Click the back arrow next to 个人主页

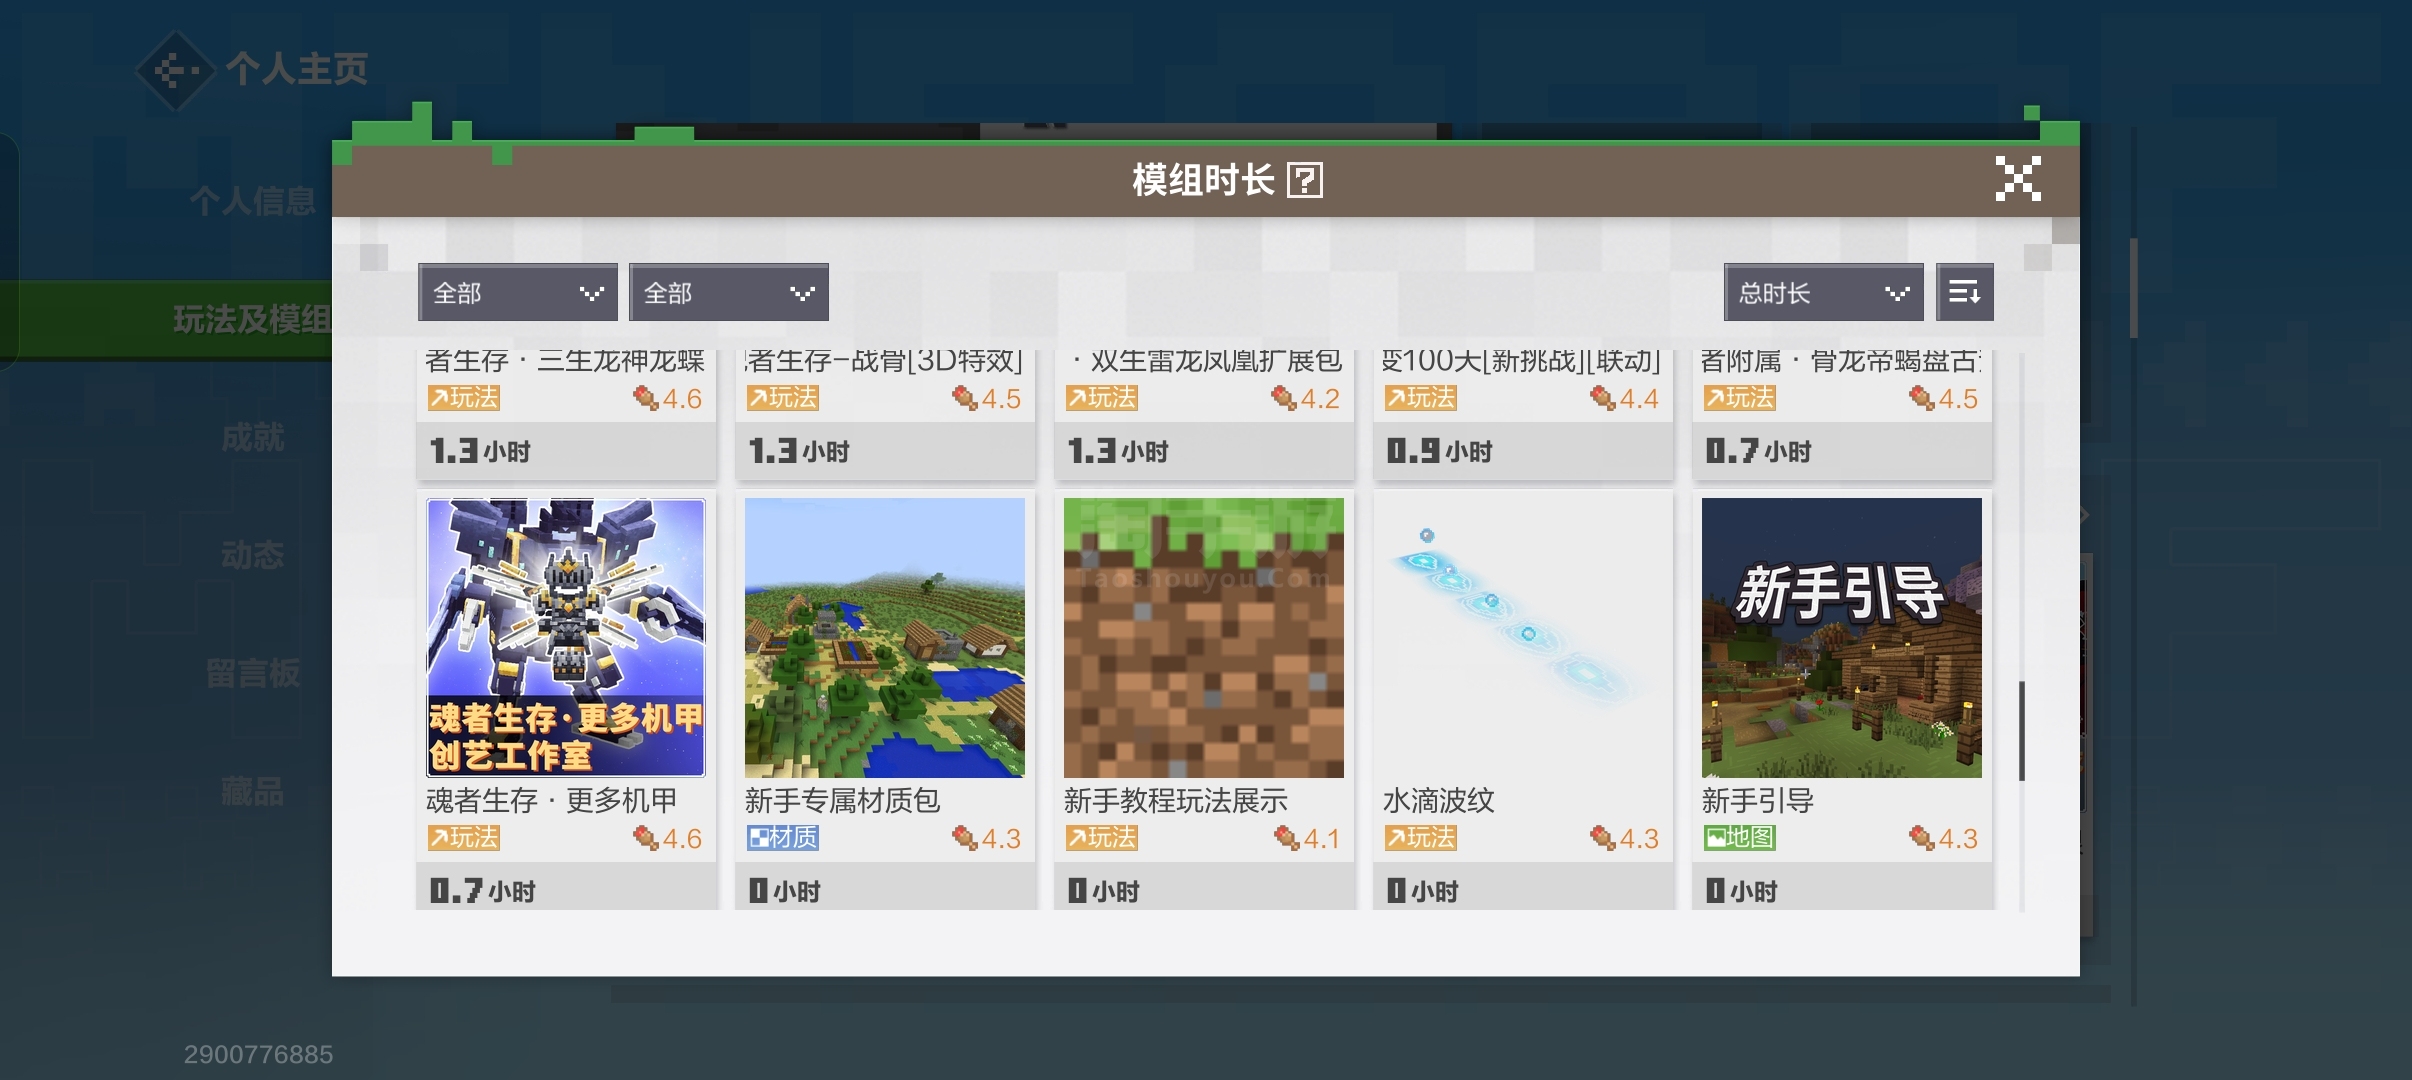pos(175,70)
